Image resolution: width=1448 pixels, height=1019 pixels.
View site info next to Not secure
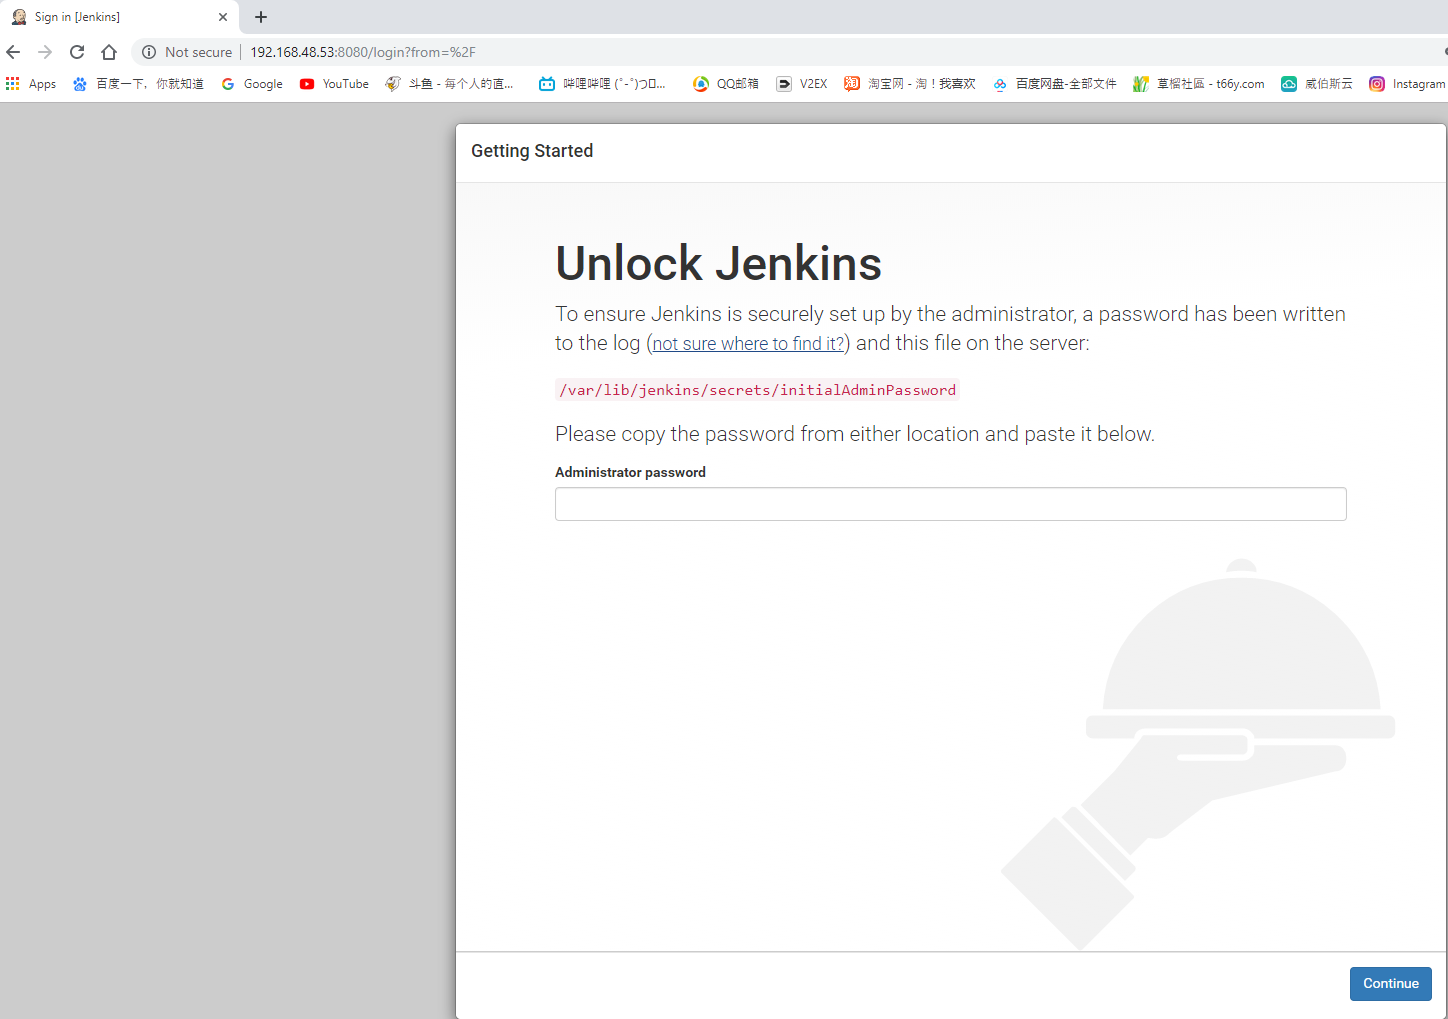pyautogui.click(x=149, y=52)
